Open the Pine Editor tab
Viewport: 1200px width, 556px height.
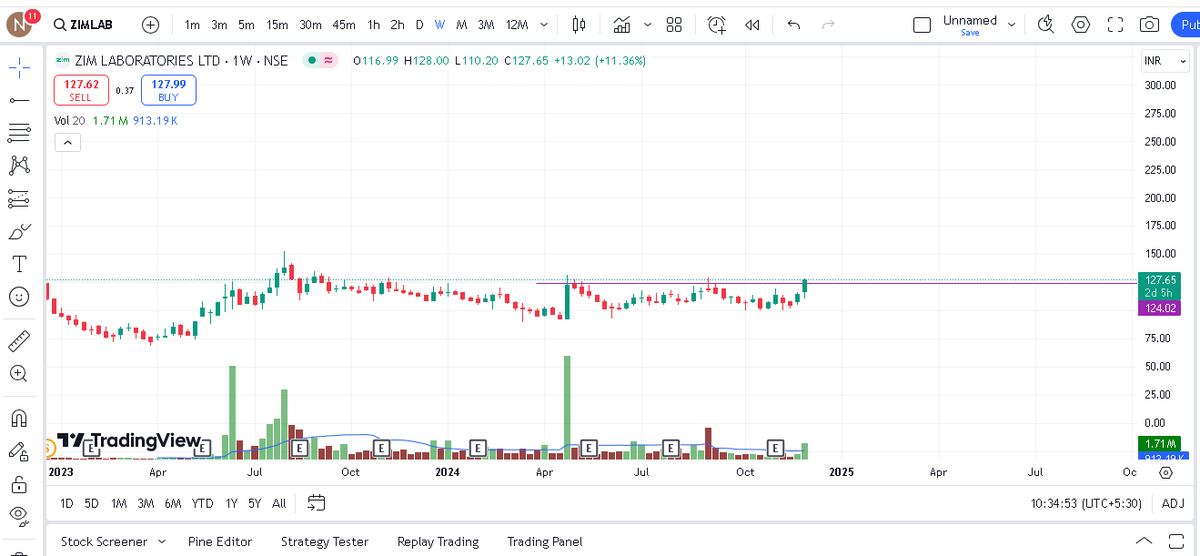tap(220, 541)
